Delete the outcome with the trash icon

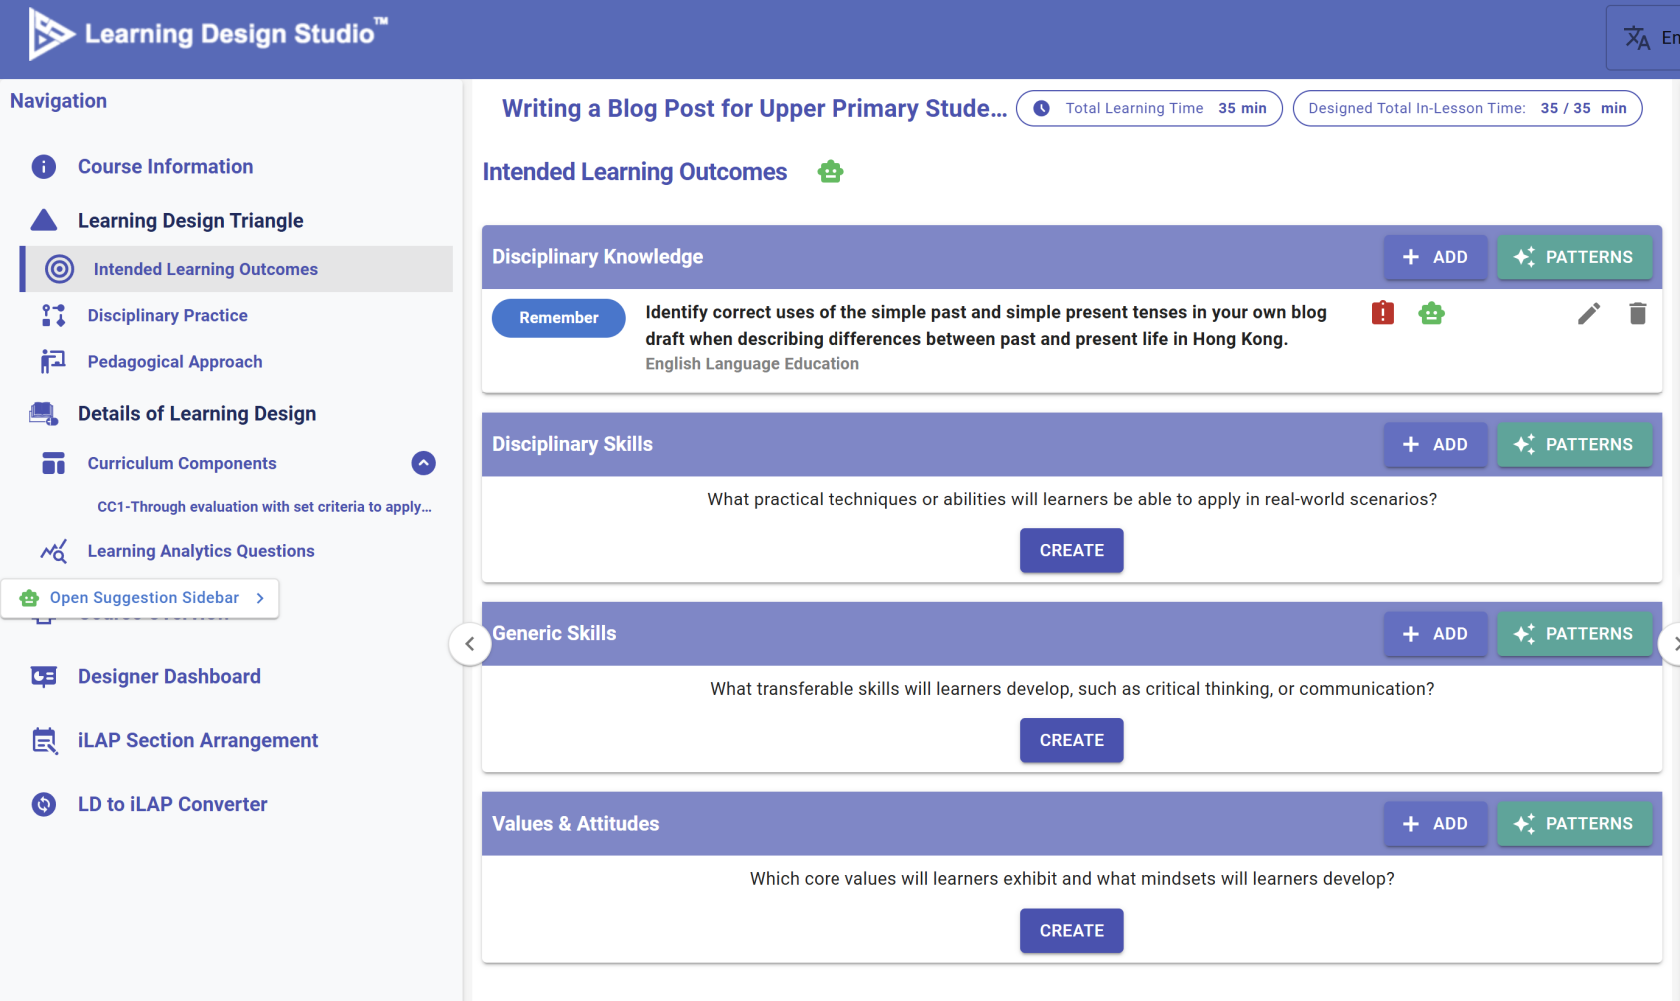pyautogui.click(x=1638, y=314)
